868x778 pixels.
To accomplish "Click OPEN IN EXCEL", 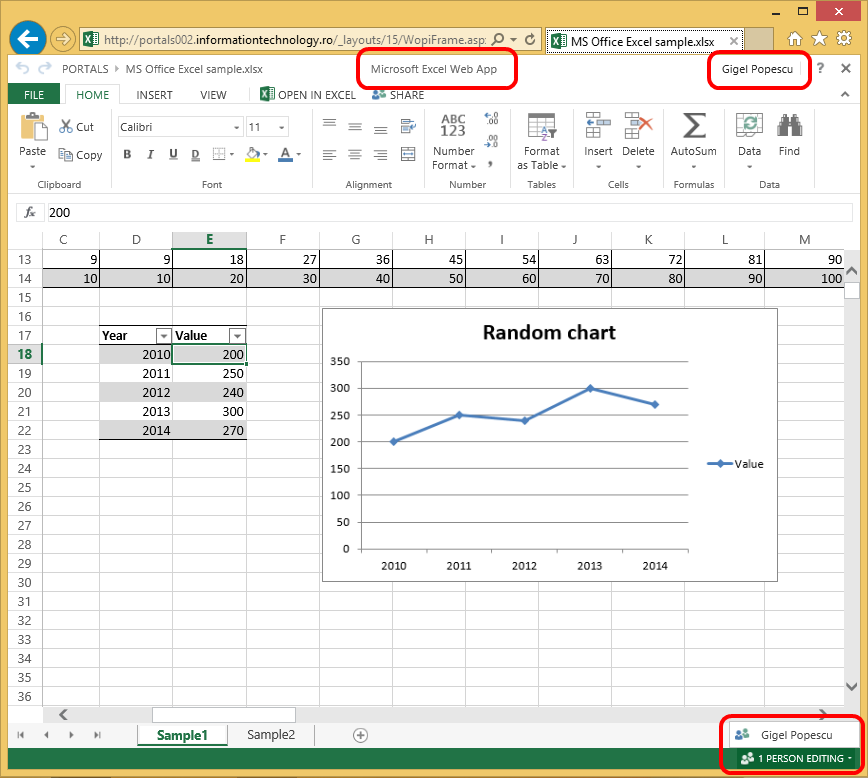I will point(308,95).
